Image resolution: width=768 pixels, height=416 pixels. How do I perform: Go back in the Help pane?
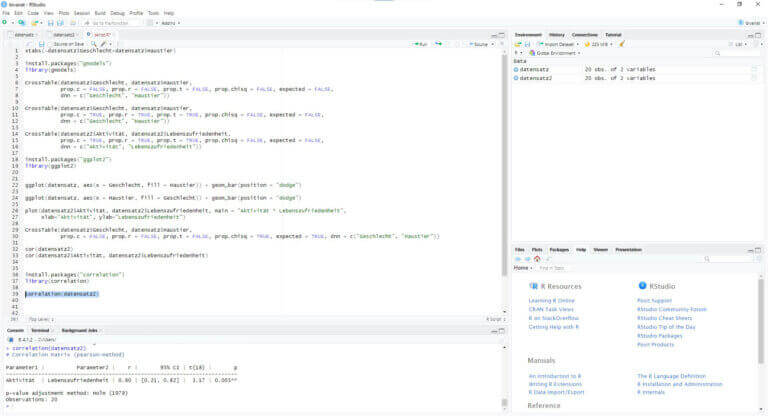[x=518, y=259]
